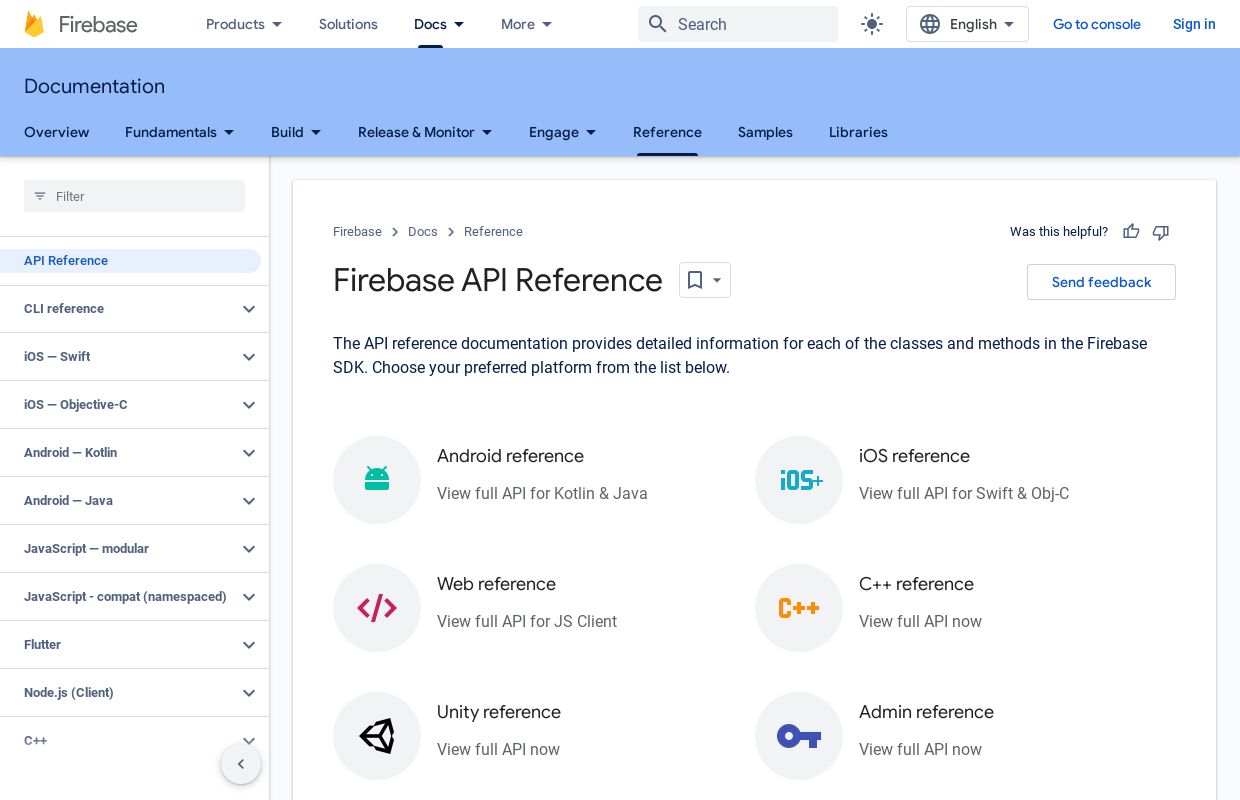1240x800 pixels.
Task: Click the thumbs down not helpful icon
Action: pyautogui.click(x=1161, y=232)
